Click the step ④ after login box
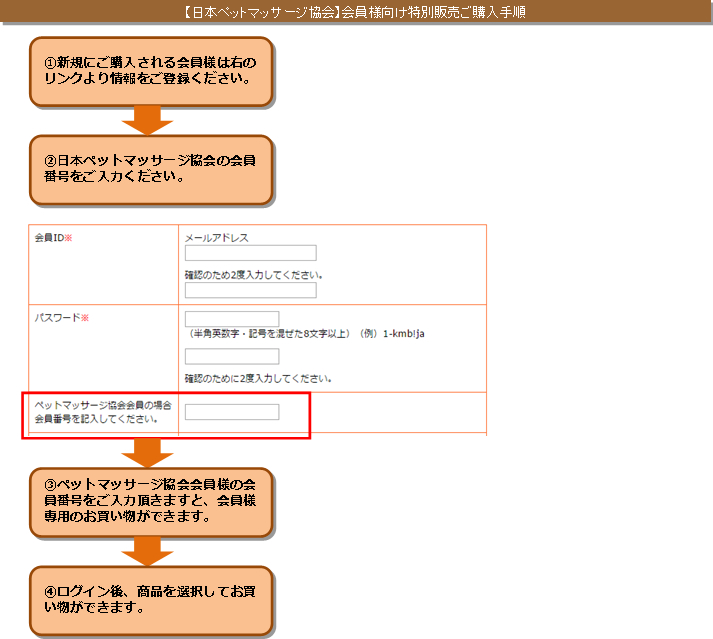This screenshot has width=713, height=639. tap(151, 600)
